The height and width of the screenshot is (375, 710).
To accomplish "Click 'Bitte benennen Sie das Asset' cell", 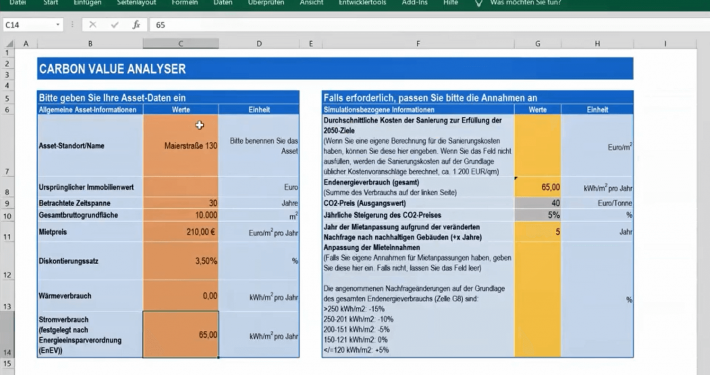I will click(259, 145).
